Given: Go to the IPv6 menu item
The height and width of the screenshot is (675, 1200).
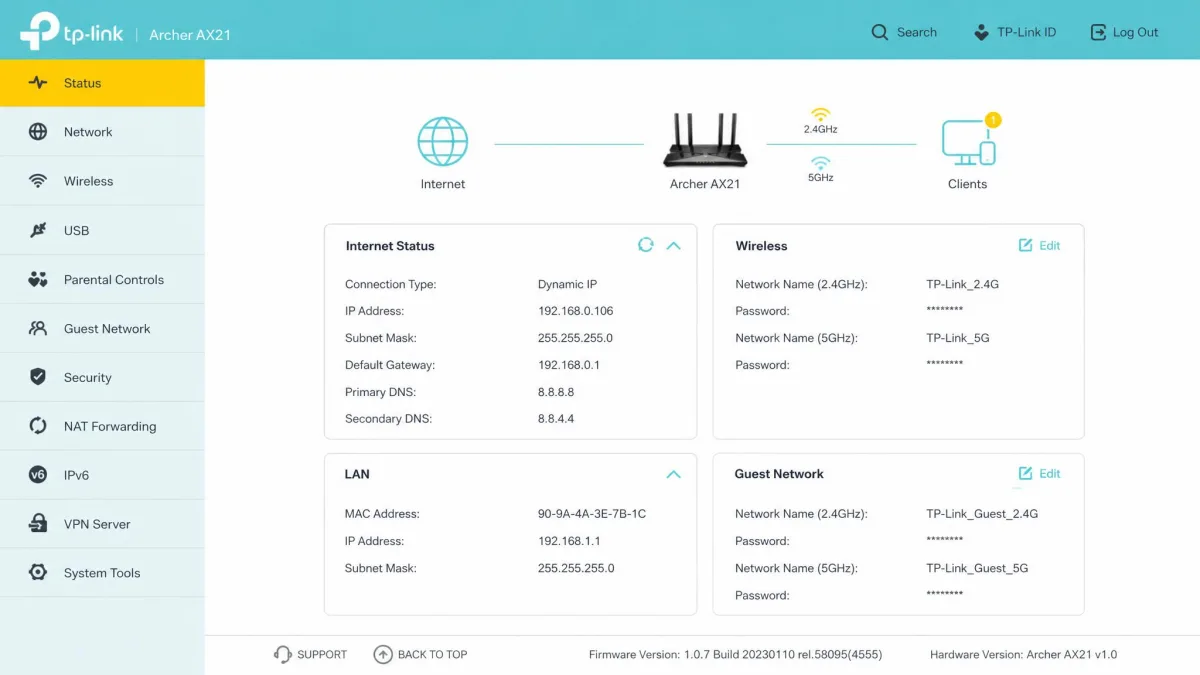Looking at the screenshot, I should point(102,475).
